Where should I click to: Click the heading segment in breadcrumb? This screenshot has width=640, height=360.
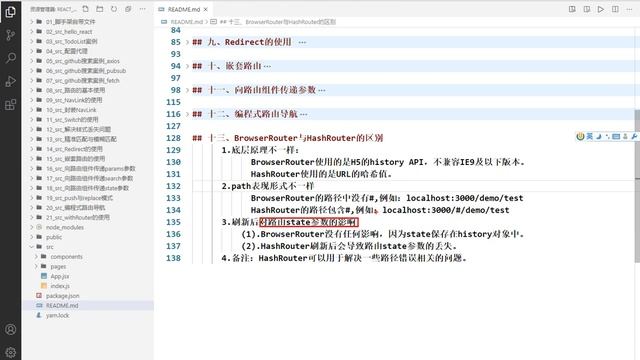point(278,22)
